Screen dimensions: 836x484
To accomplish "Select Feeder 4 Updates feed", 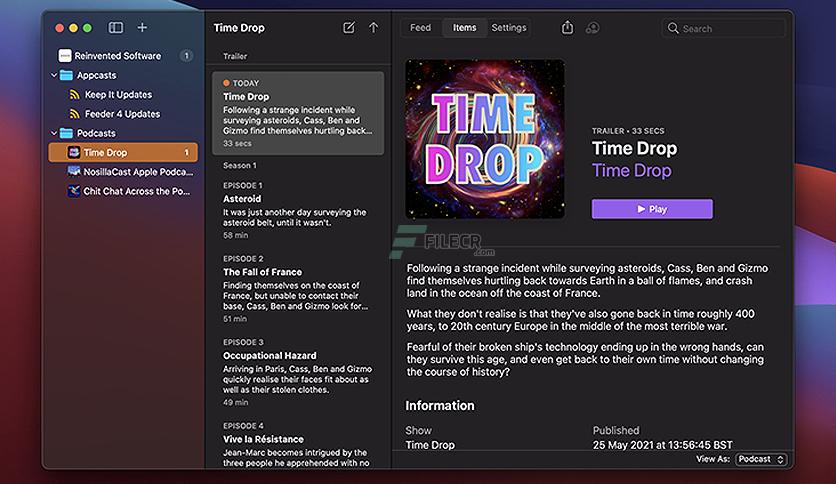I will tap(124, 114).
